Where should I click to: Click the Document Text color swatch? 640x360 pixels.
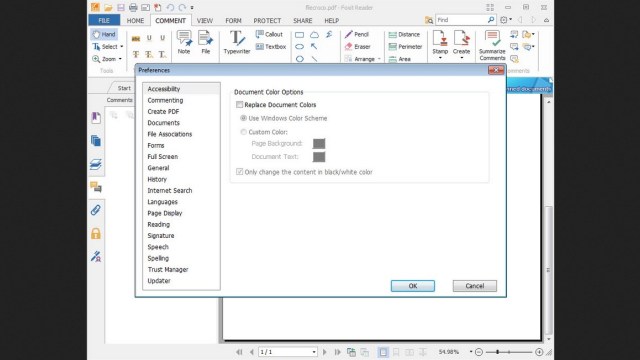(x=319, y=157)
